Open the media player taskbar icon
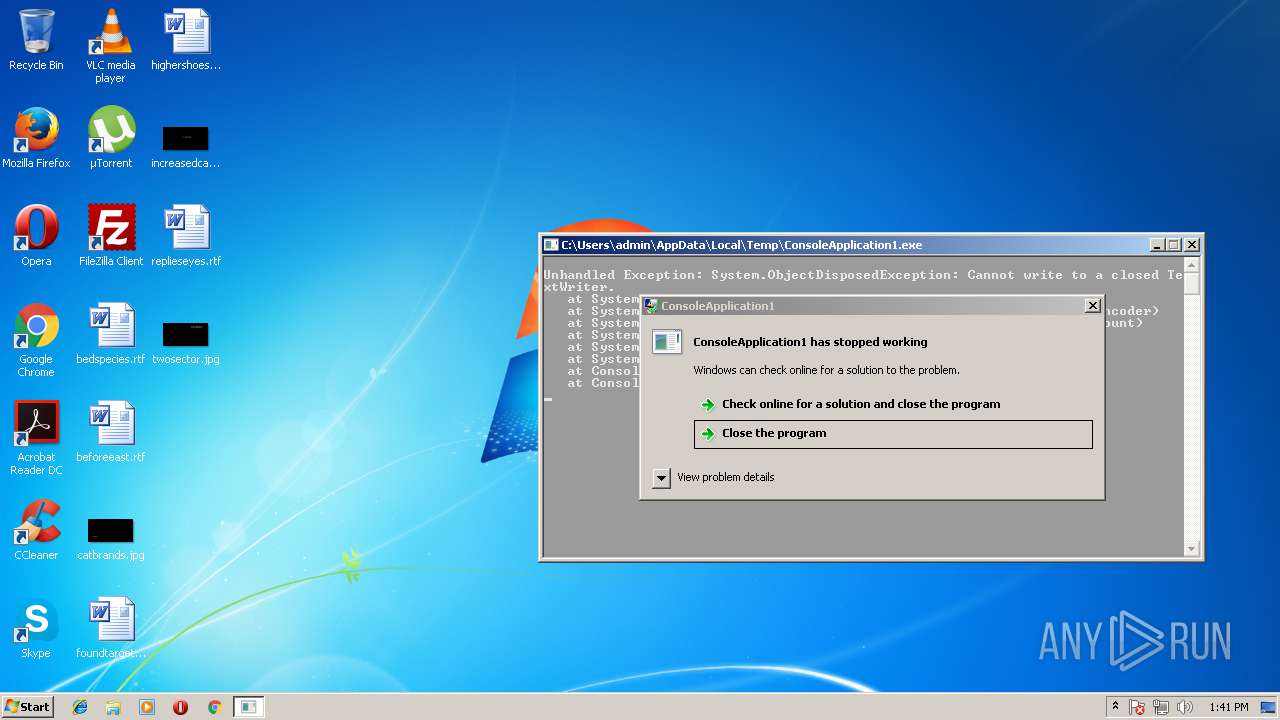Image resolution: width=1280 pixels, height=720 pixels. tap(147, 707)
